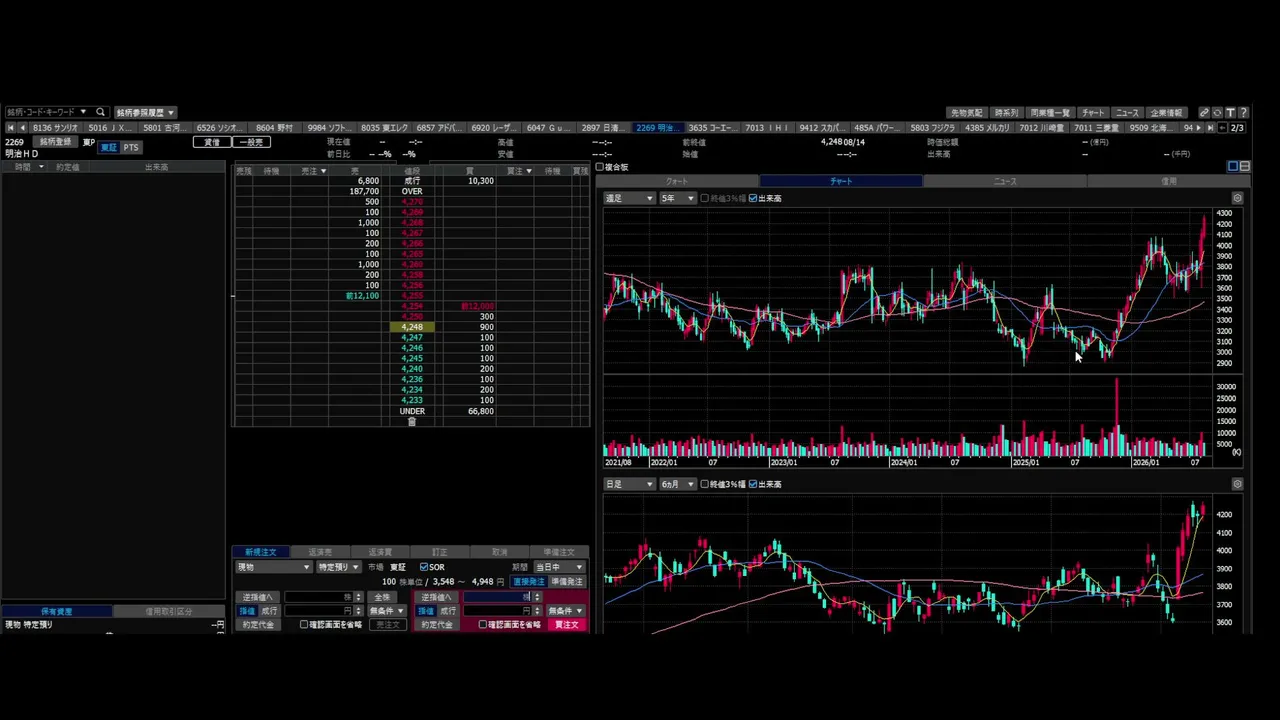
Task: Click the 時系列 button
Action: point(1007,113)
